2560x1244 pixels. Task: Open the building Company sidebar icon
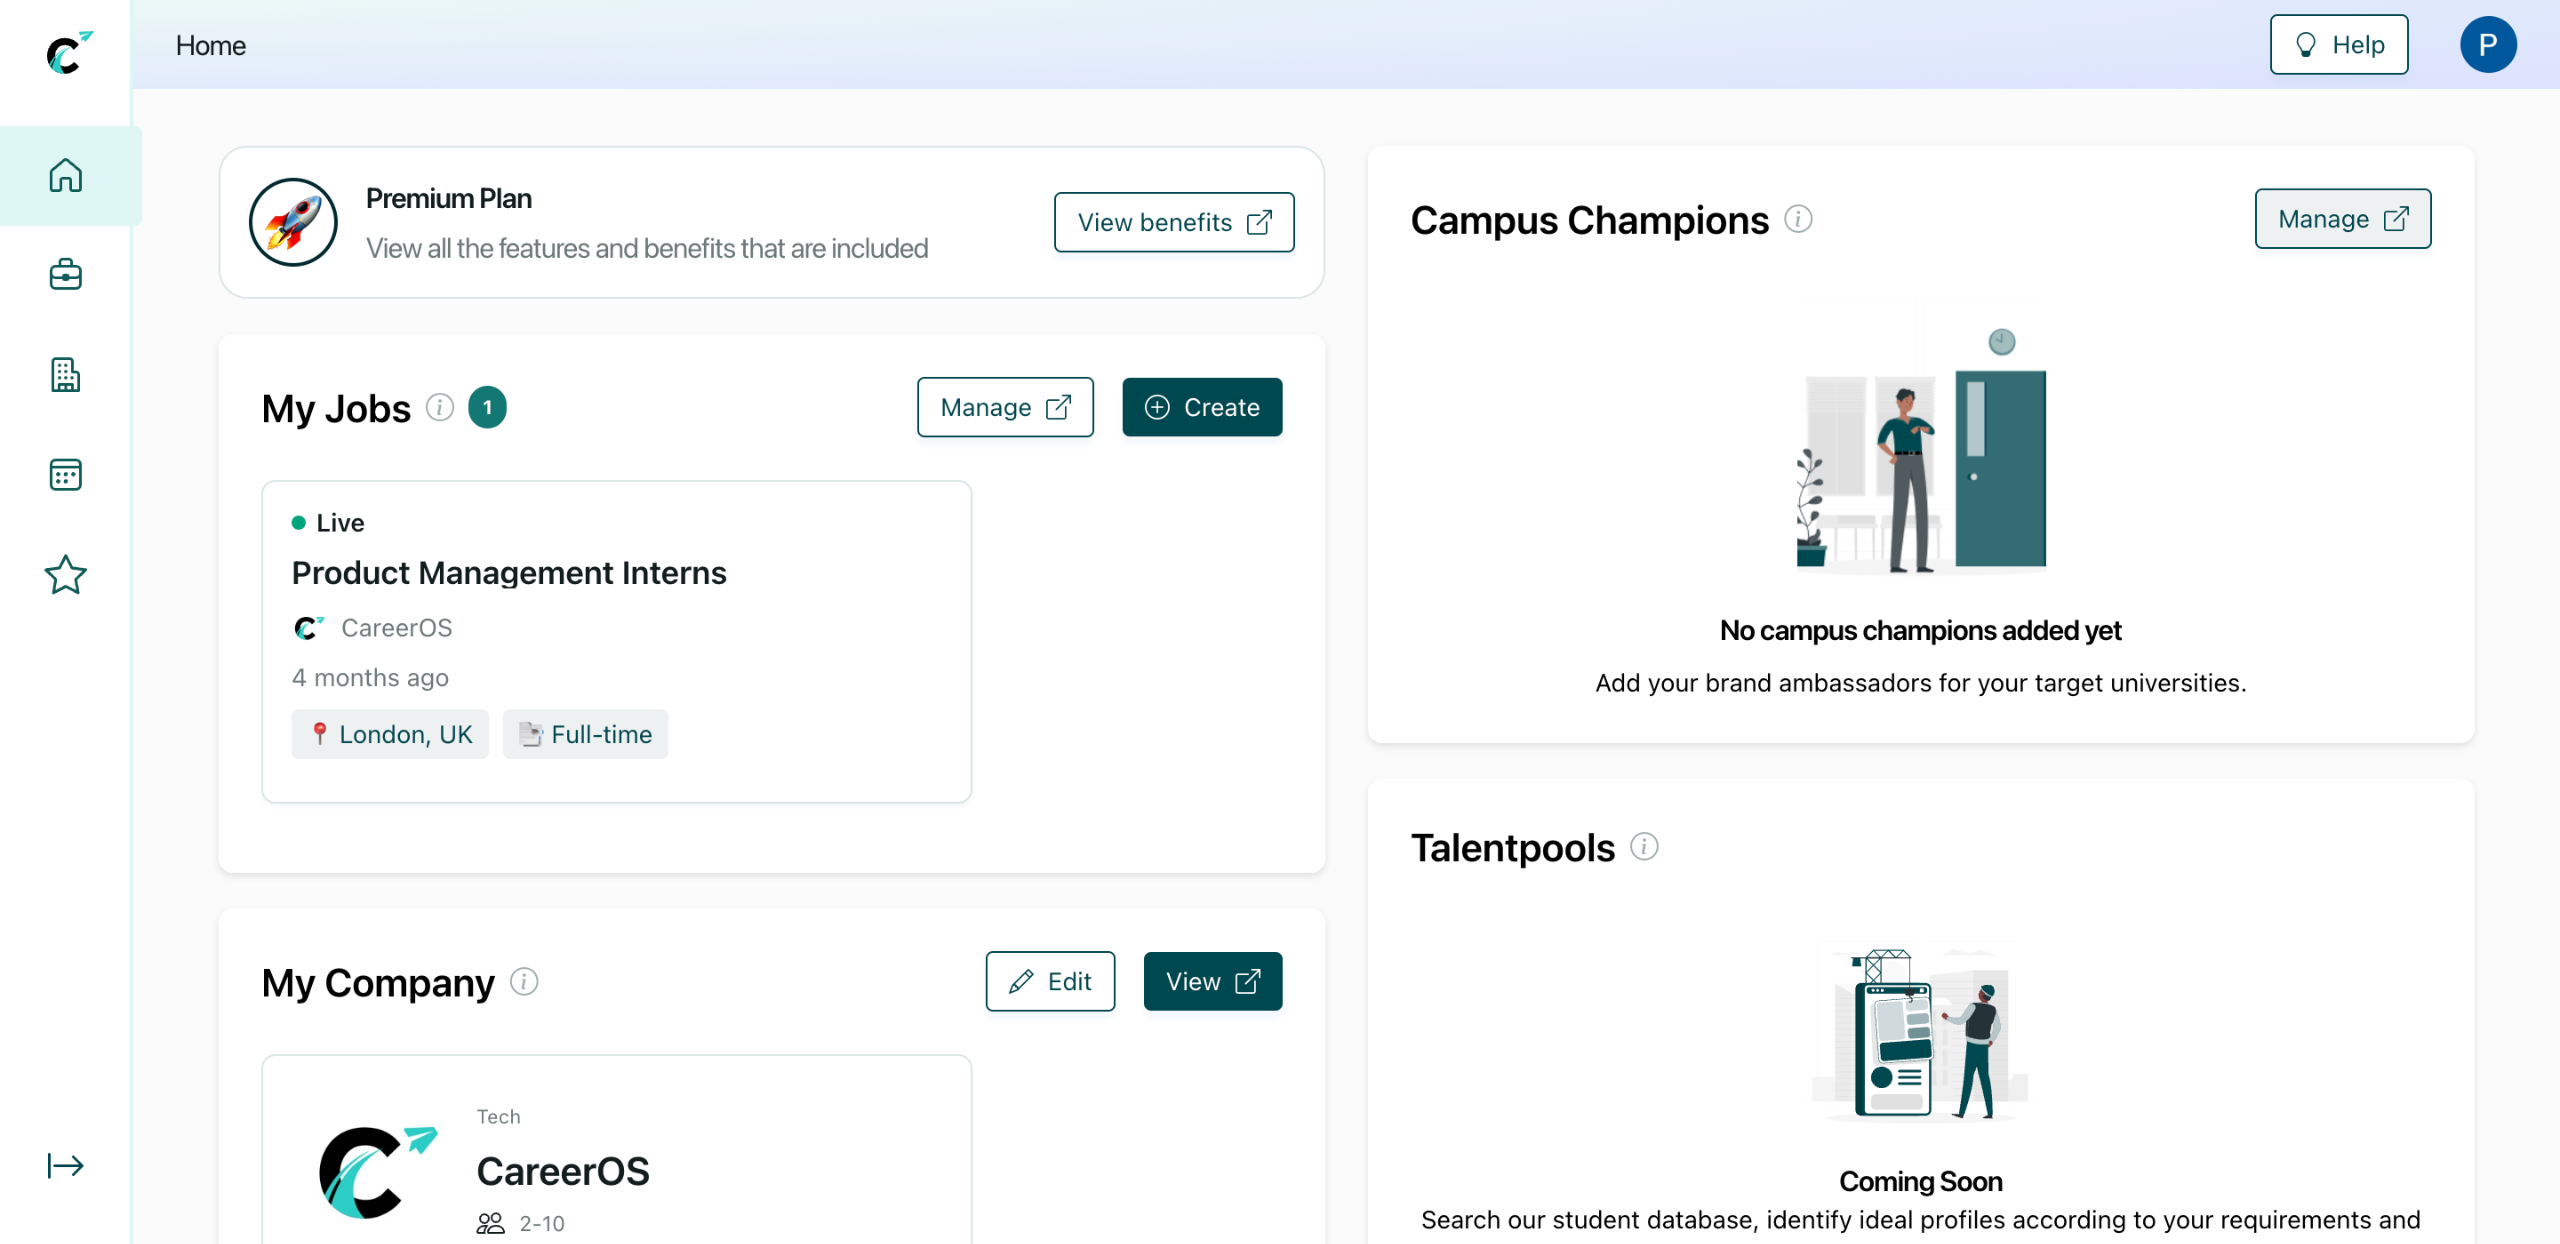[66, 375]
